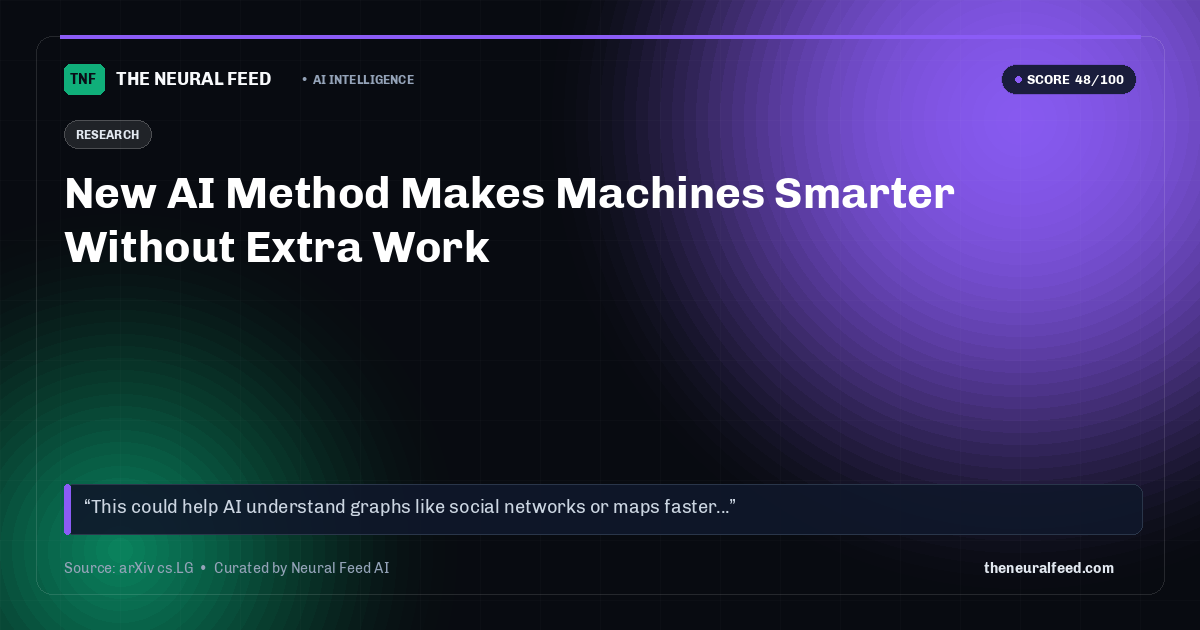Click Curated by Neural Feed AI text
Viewport: 1200px width, 630px height.
(301, 568)
